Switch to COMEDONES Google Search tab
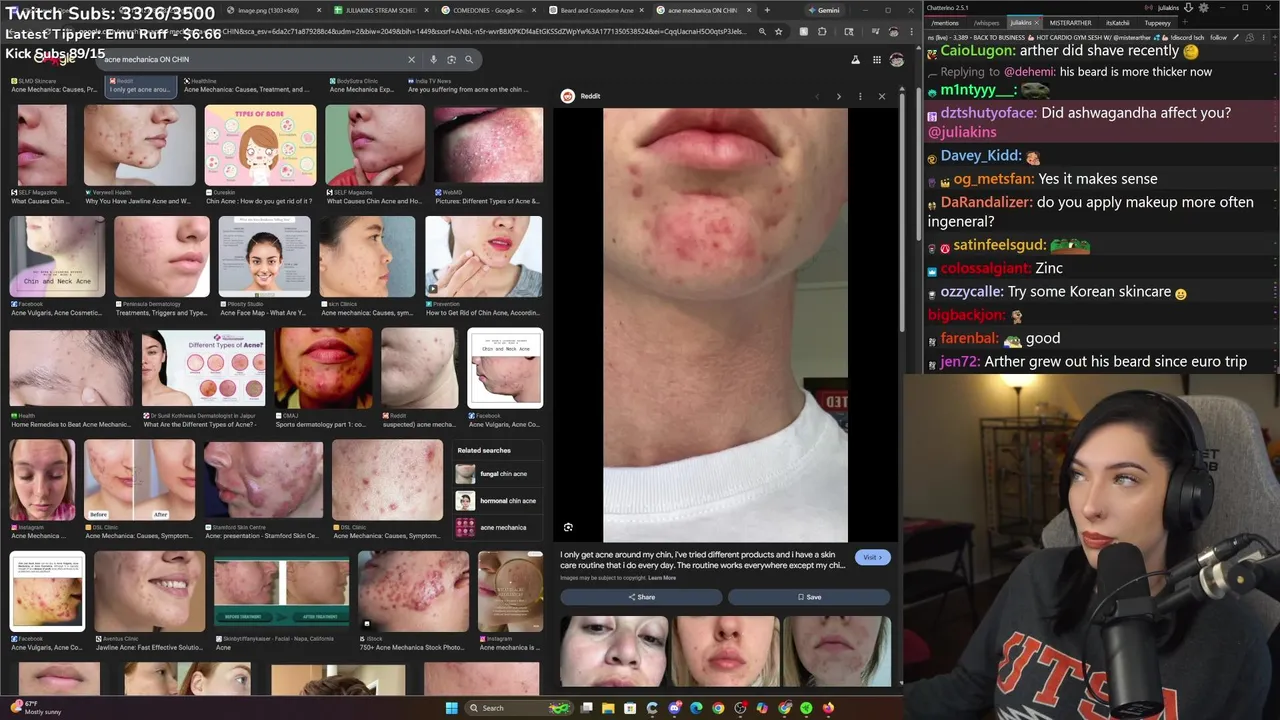Screen dimensions: 1280x720 pyautogui.click(x=490, y=10)
